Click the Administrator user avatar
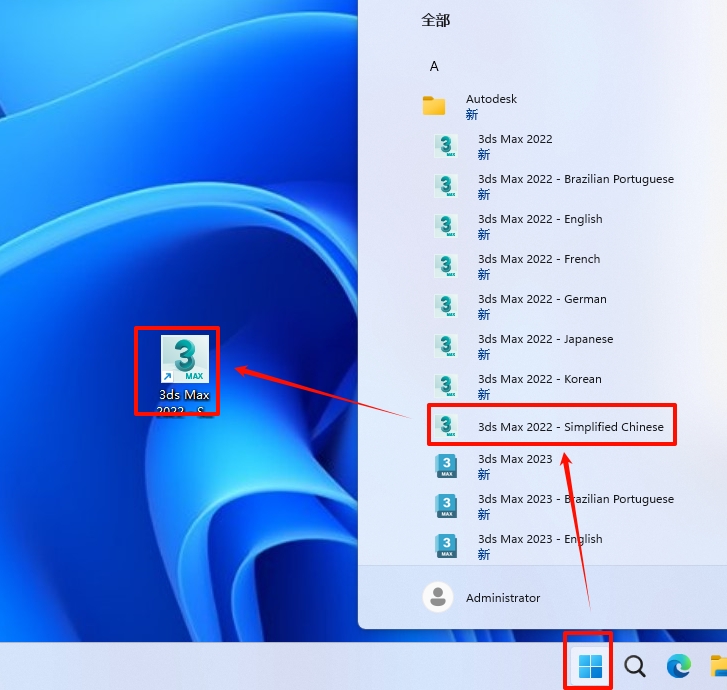The image size is (727, 690). point(437,597)
